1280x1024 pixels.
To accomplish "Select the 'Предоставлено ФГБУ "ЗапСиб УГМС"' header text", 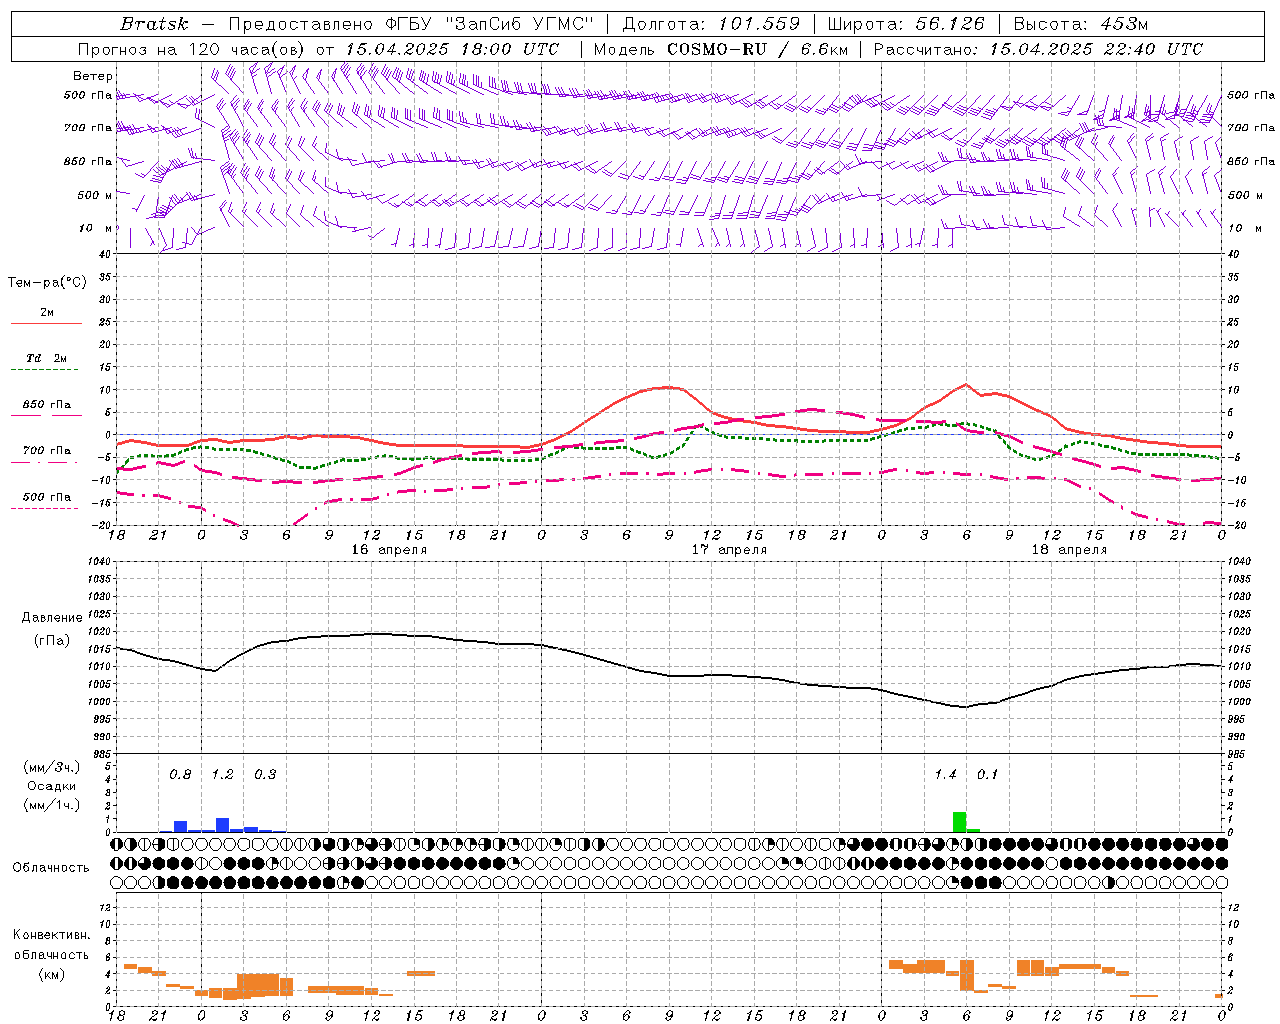I will (x=412, y=24).
